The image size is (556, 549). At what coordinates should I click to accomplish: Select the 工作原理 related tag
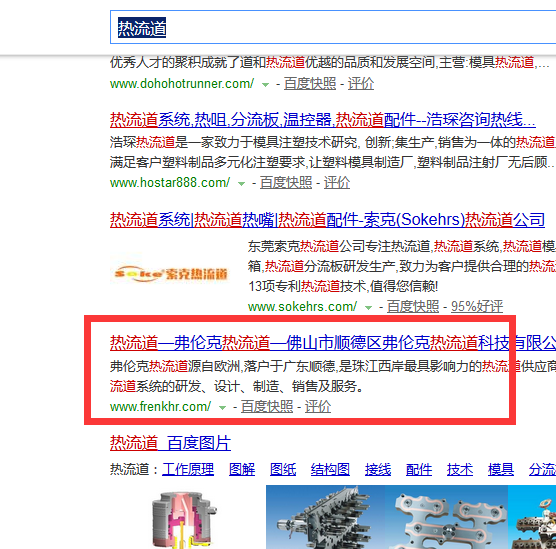point(188,469)
